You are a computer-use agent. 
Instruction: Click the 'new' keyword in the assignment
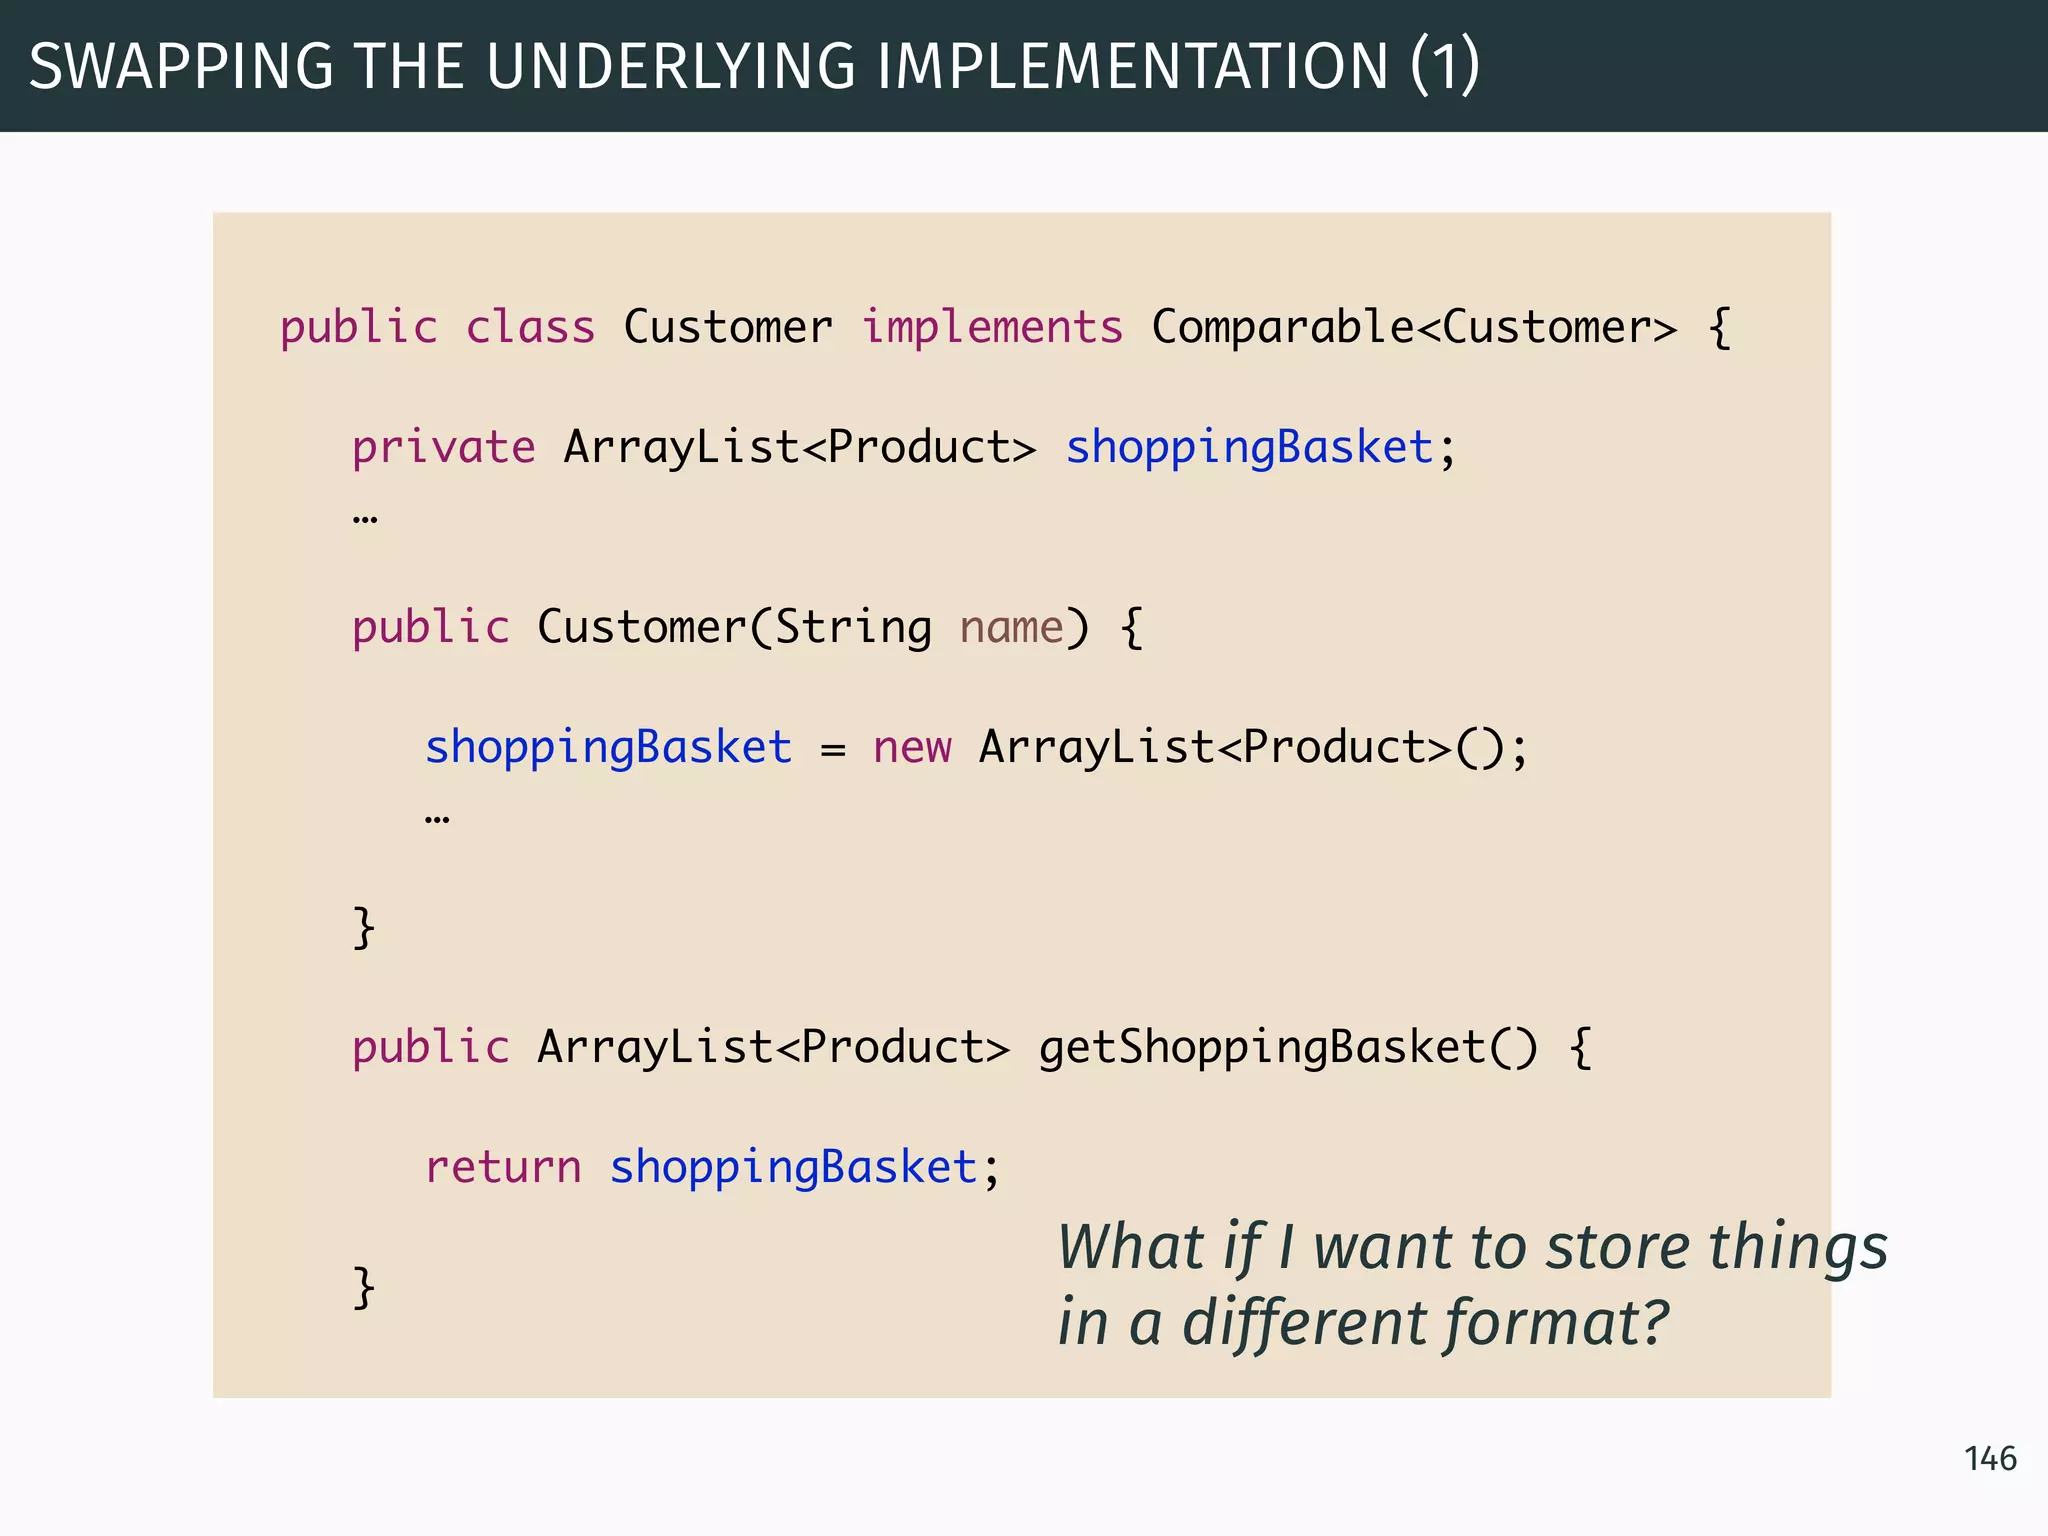click(911, 748)
